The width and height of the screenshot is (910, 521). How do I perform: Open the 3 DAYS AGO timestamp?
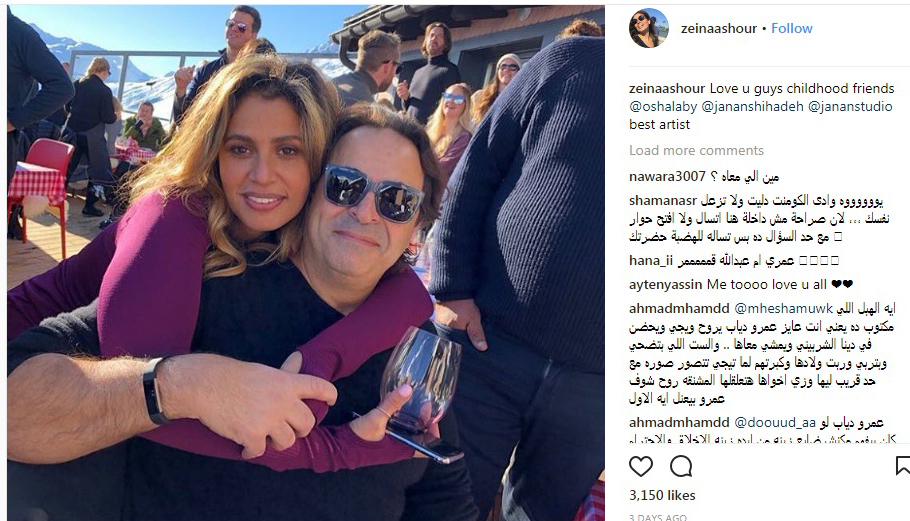click(x=658, y=517)
